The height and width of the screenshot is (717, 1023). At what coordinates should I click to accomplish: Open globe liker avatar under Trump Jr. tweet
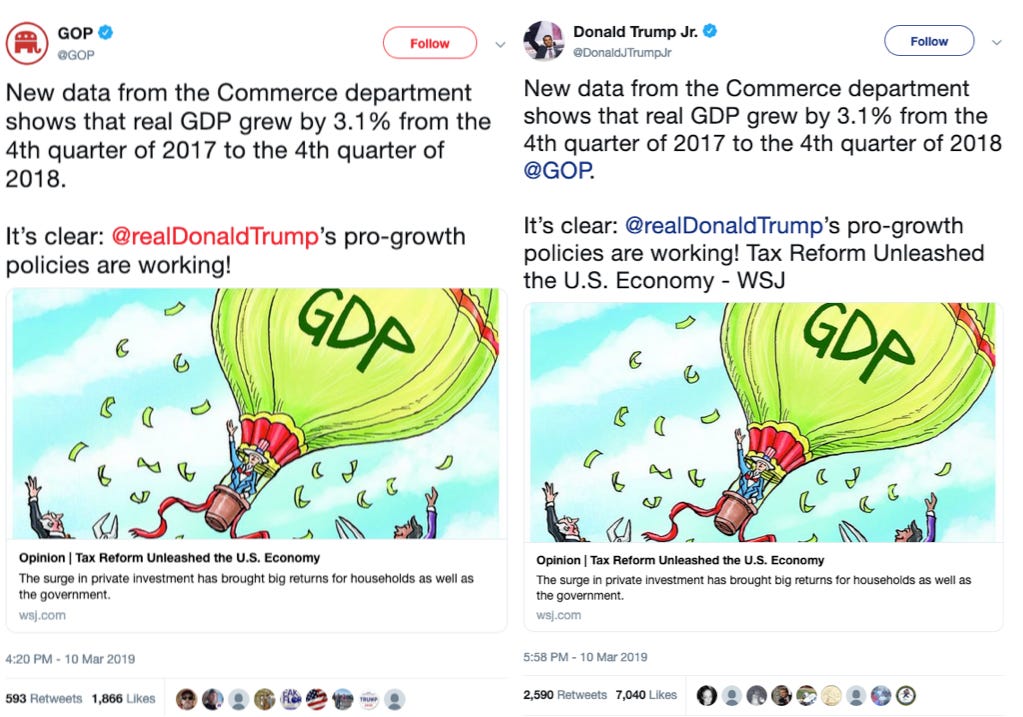click(880, 695)
